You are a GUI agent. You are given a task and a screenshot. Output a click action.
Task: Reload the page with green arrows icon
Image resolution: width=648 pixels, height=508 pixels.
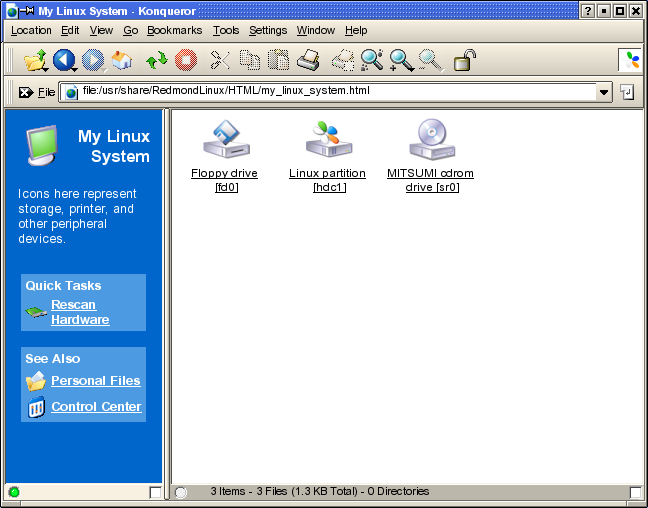[156, 61]
